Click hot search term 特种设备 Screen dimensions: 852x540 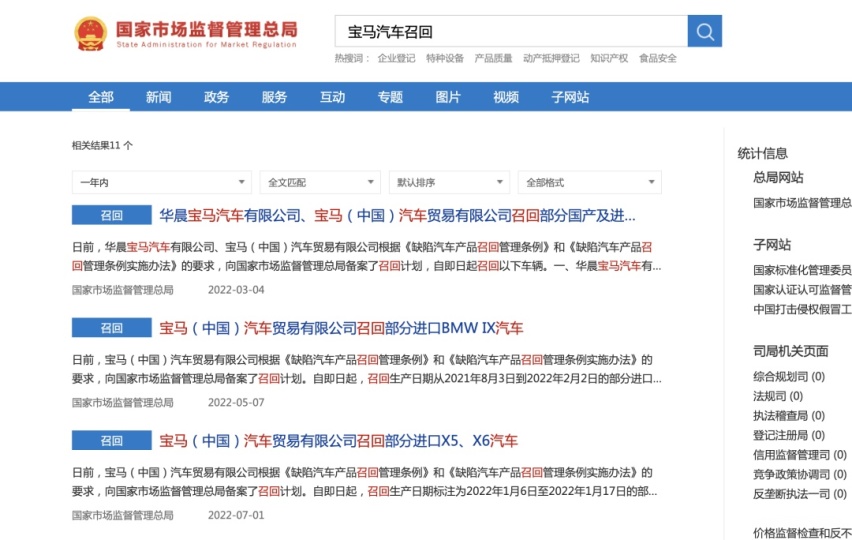coord(444,58)
